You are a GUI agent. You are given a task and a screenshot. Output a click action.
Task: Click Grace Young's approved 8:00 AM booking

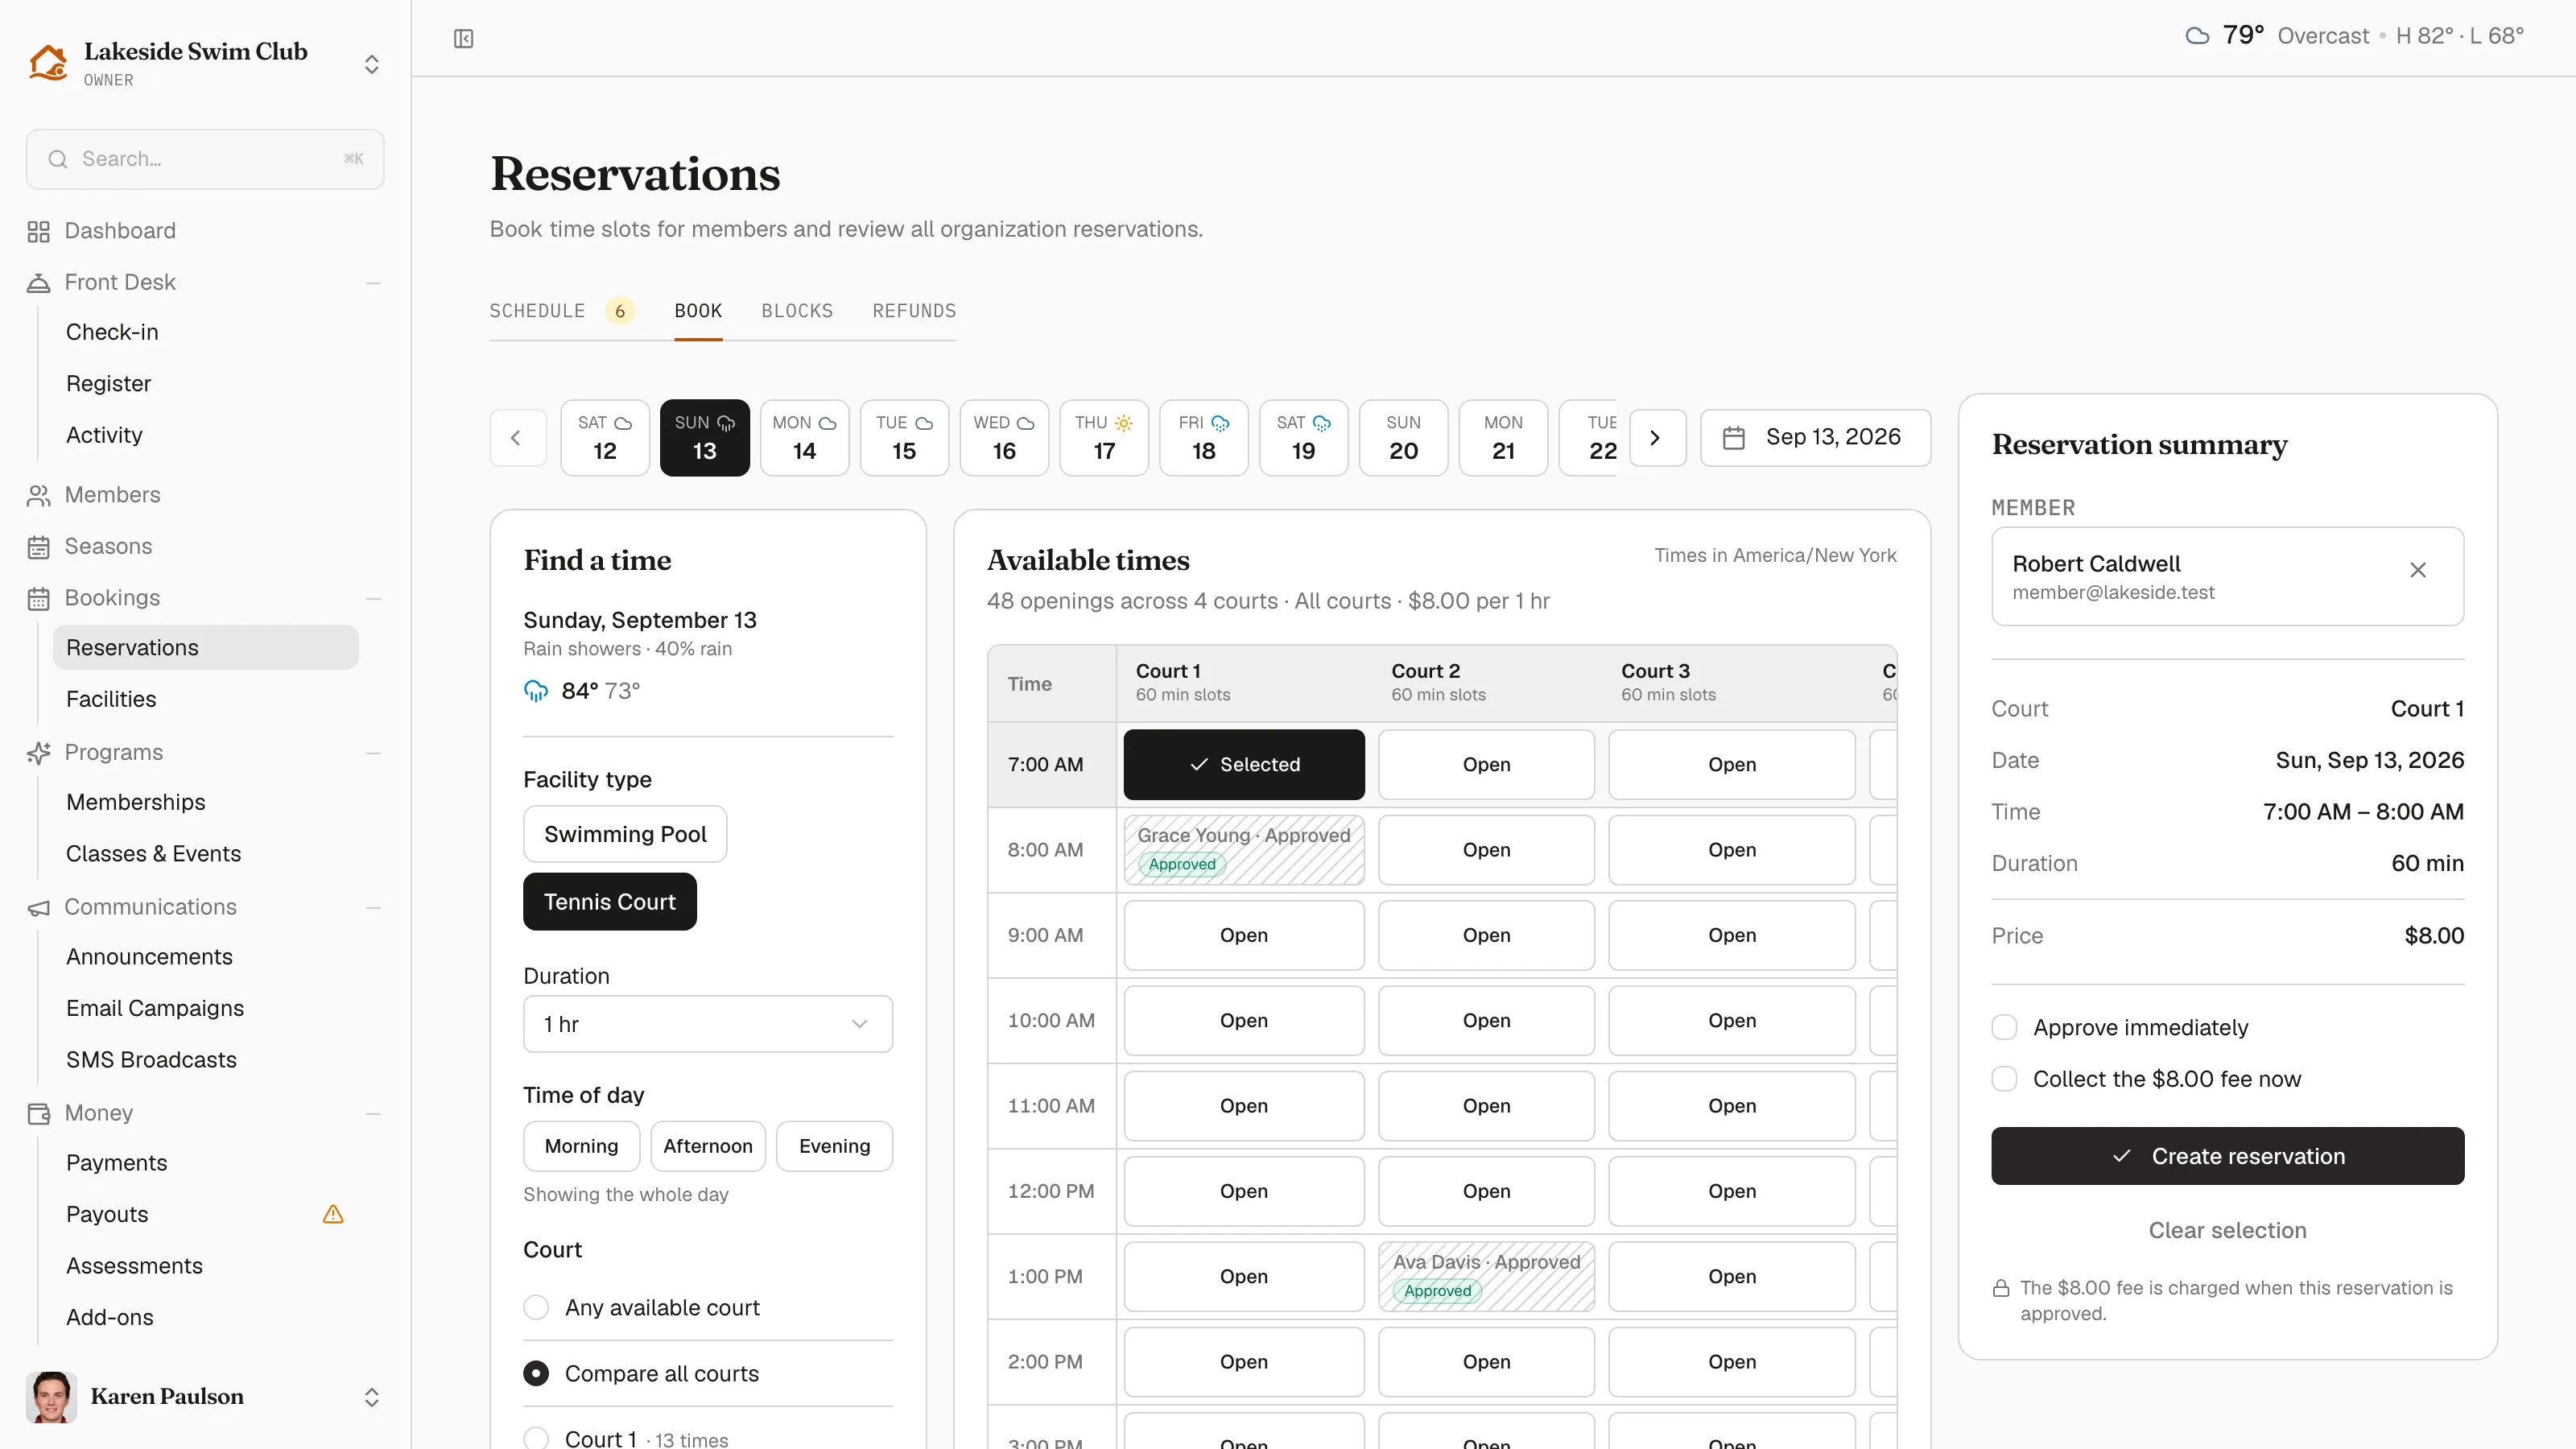pyautogui.click(x=1244, y=849)
